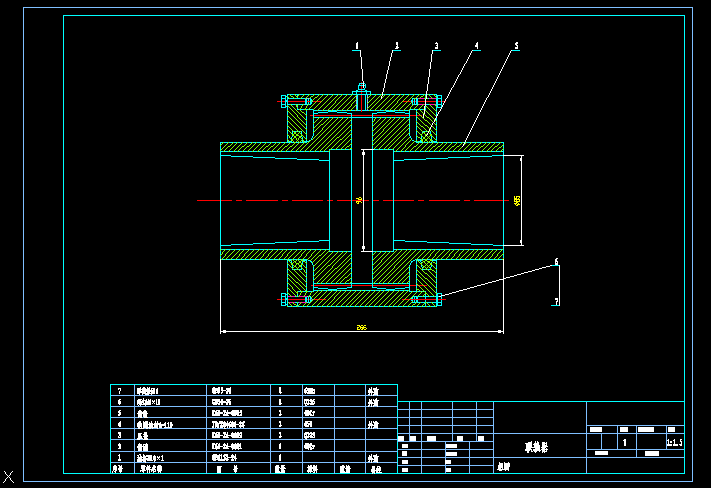
Task: Select part balloon number 1
Action: tap(357, 46)
